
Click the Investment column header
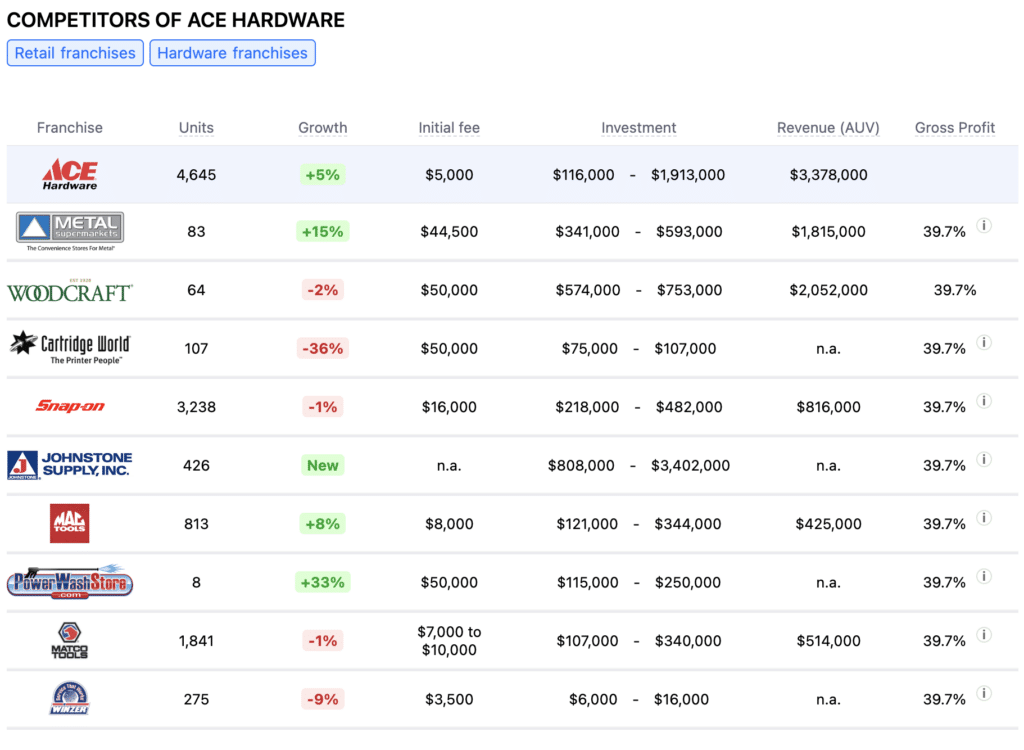click(x=639, y=127)
